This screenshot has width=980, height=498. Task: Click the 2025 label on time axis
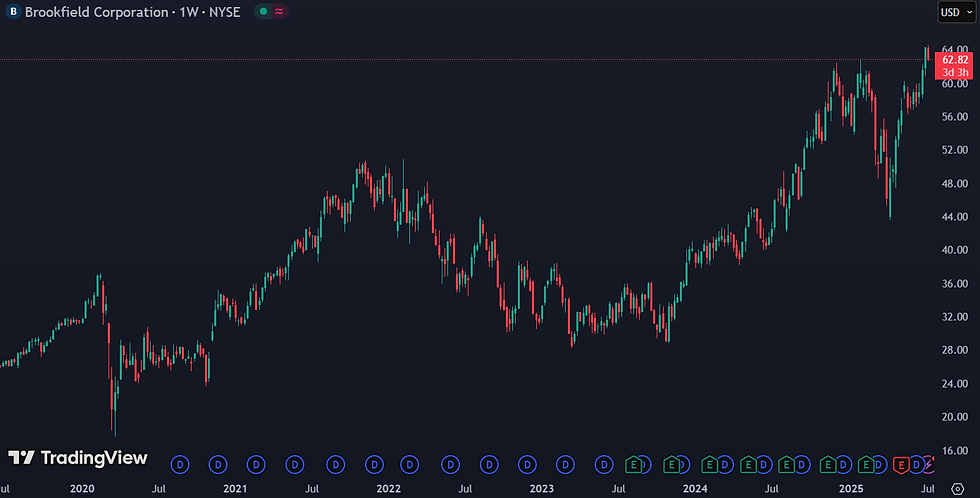coord(851,489)
